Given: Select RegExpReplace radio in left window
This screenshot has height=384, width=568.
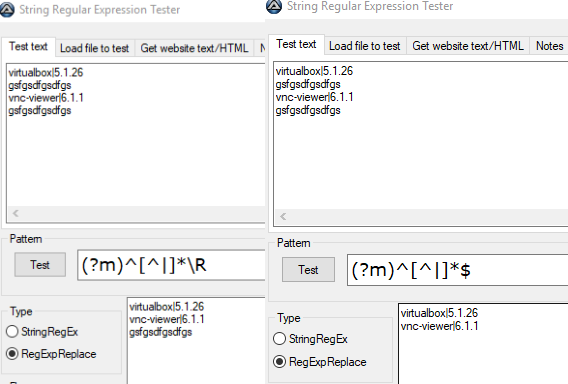Looking at the screenshot, I should 12,354.
